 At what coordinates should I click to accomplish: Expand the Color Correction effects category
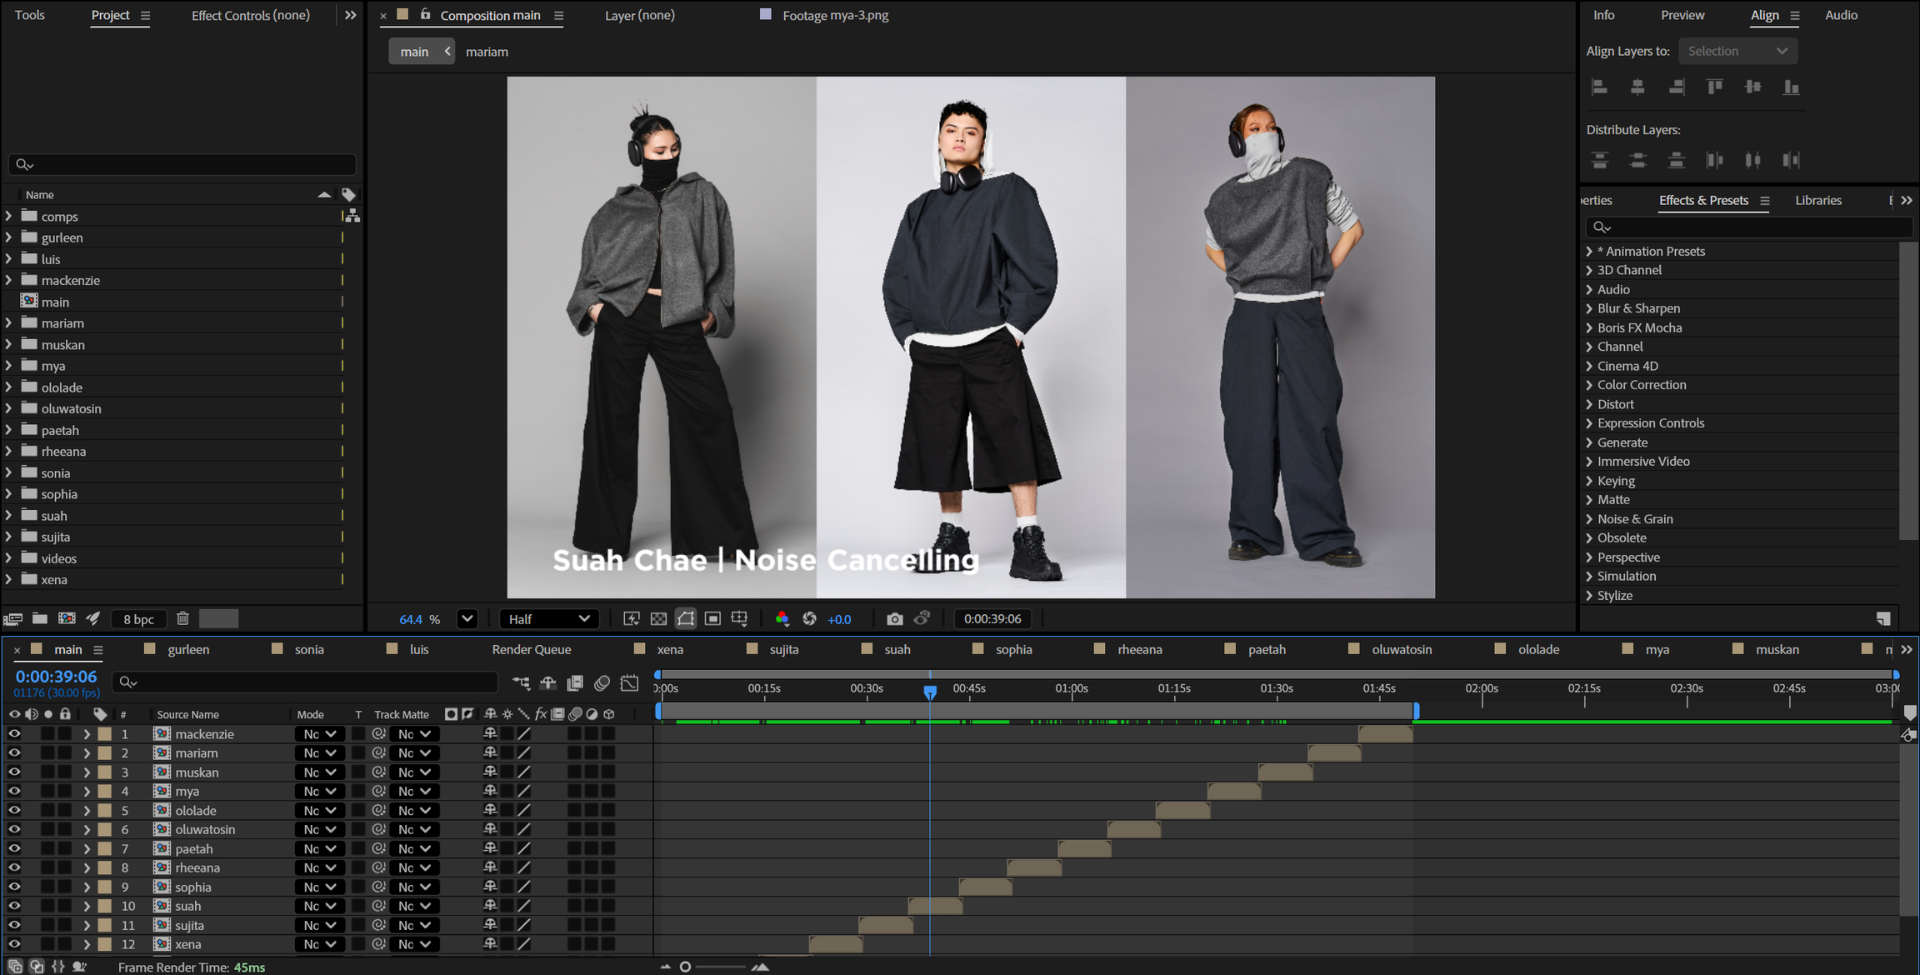[x=1589, y=385]
